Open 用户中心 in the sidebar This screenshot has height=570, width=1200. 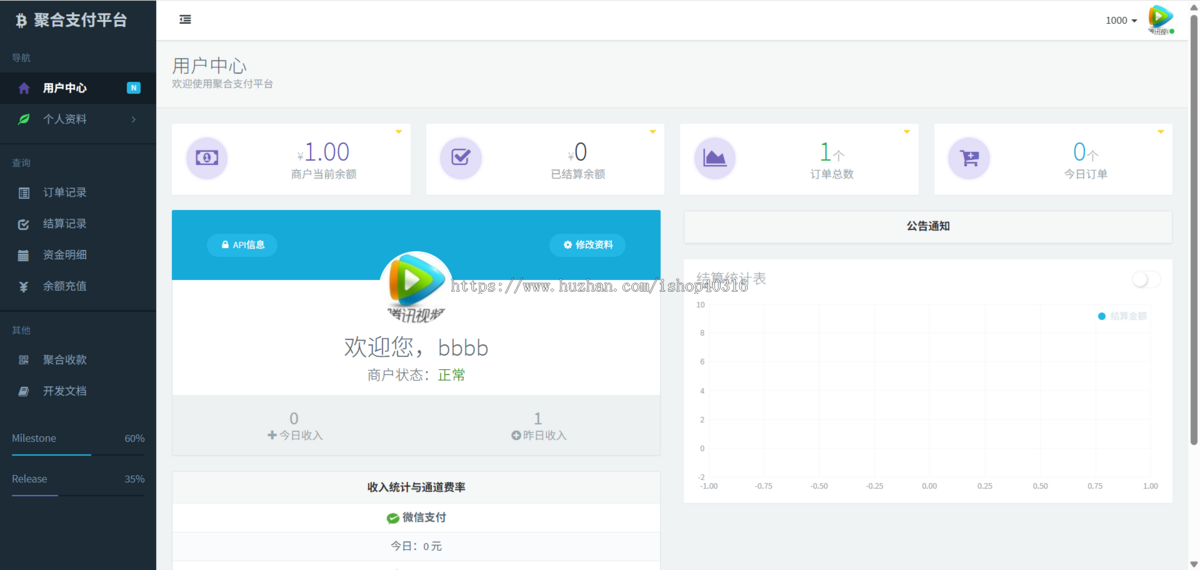point(78,88)
